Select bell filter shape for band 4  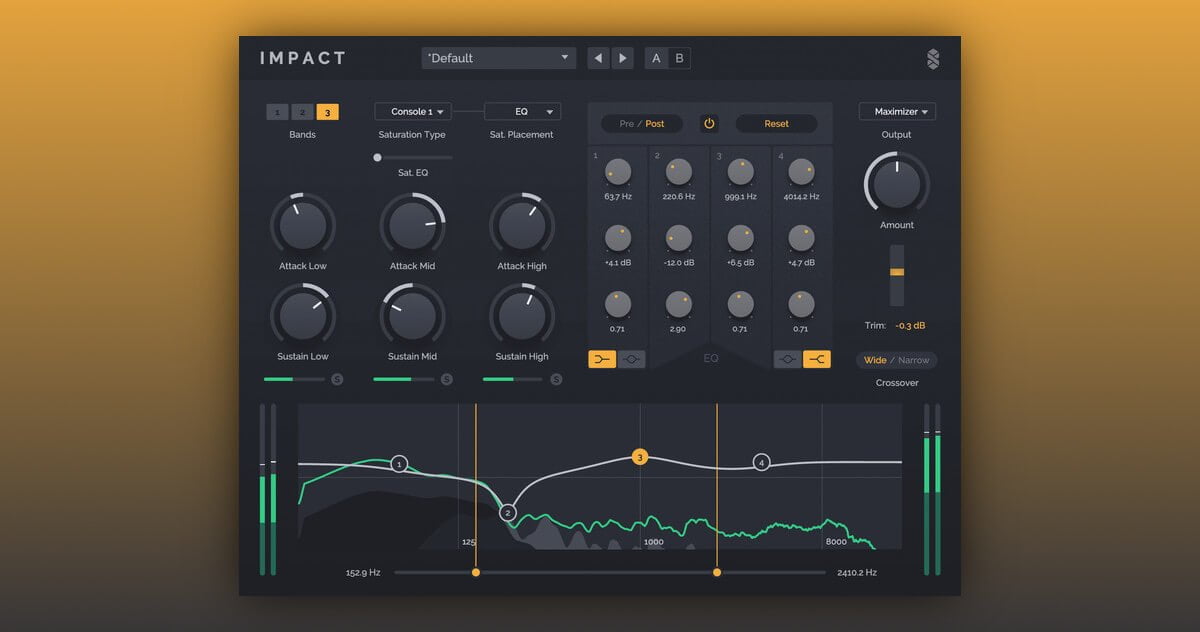787,360
